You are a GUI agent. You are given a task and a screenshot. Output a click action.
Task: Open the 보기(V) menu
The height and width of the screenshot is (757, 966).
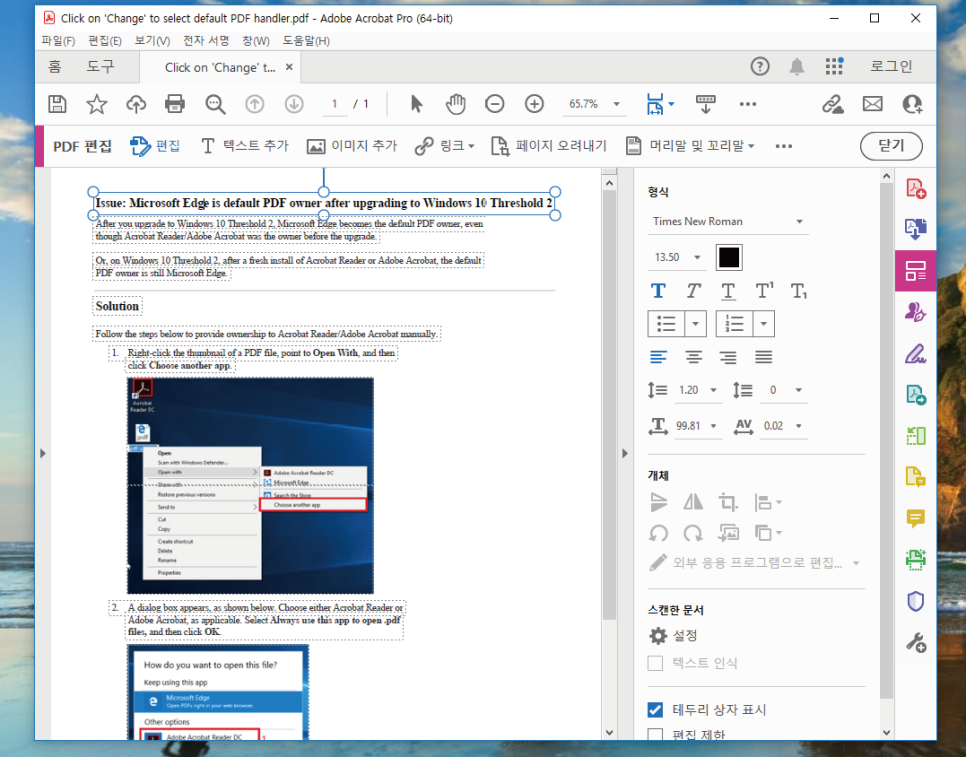(152, 41)
